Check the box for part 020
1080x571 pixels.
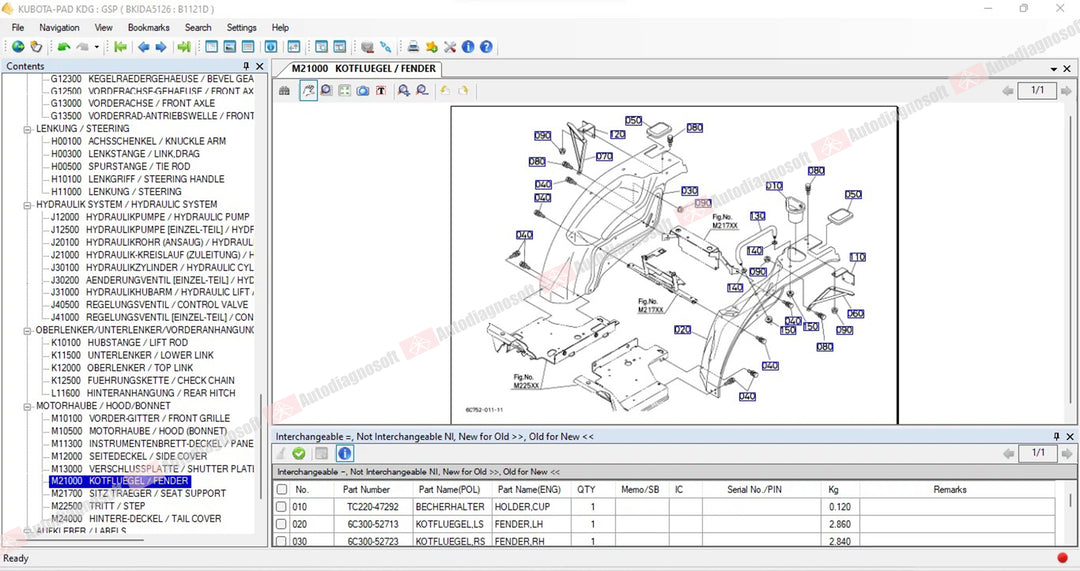(282, 524)
